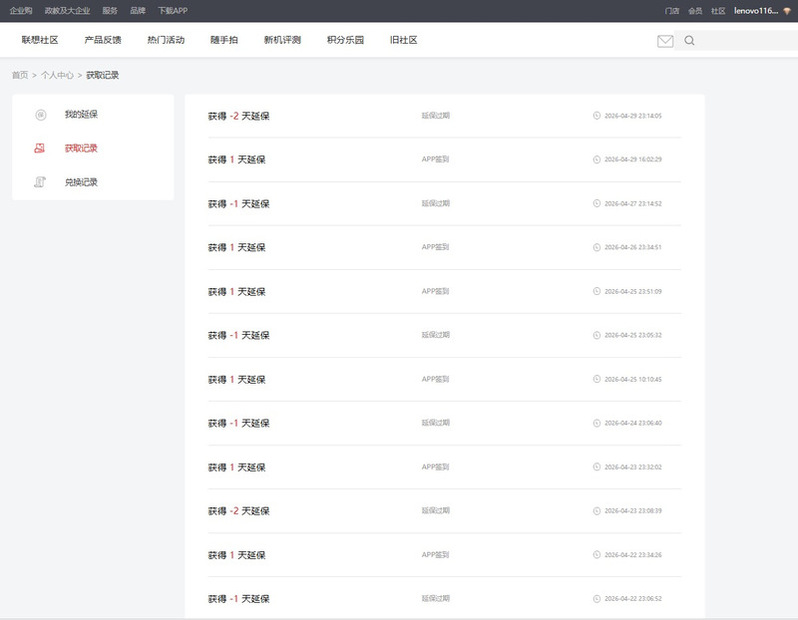
Task: Select the 我的延保 sidebar entry
Action: 81,115
